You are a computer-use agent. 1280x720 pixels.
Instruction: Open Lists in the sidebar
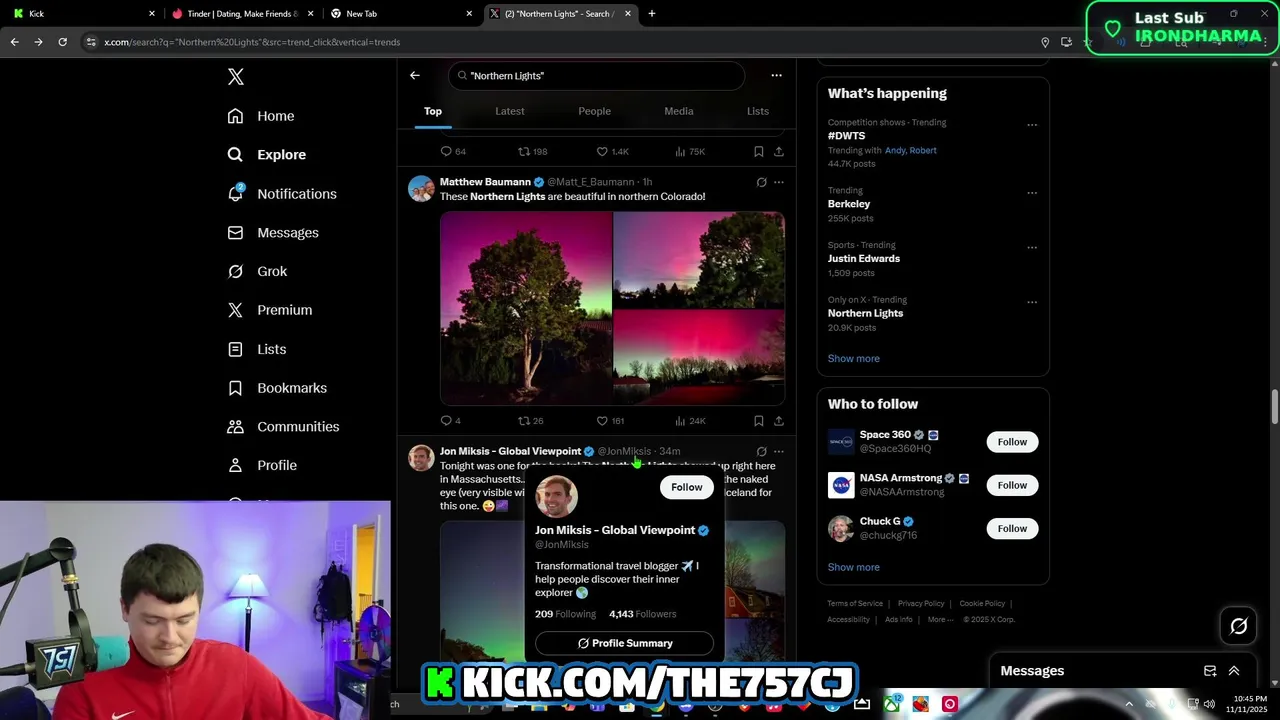257,349
